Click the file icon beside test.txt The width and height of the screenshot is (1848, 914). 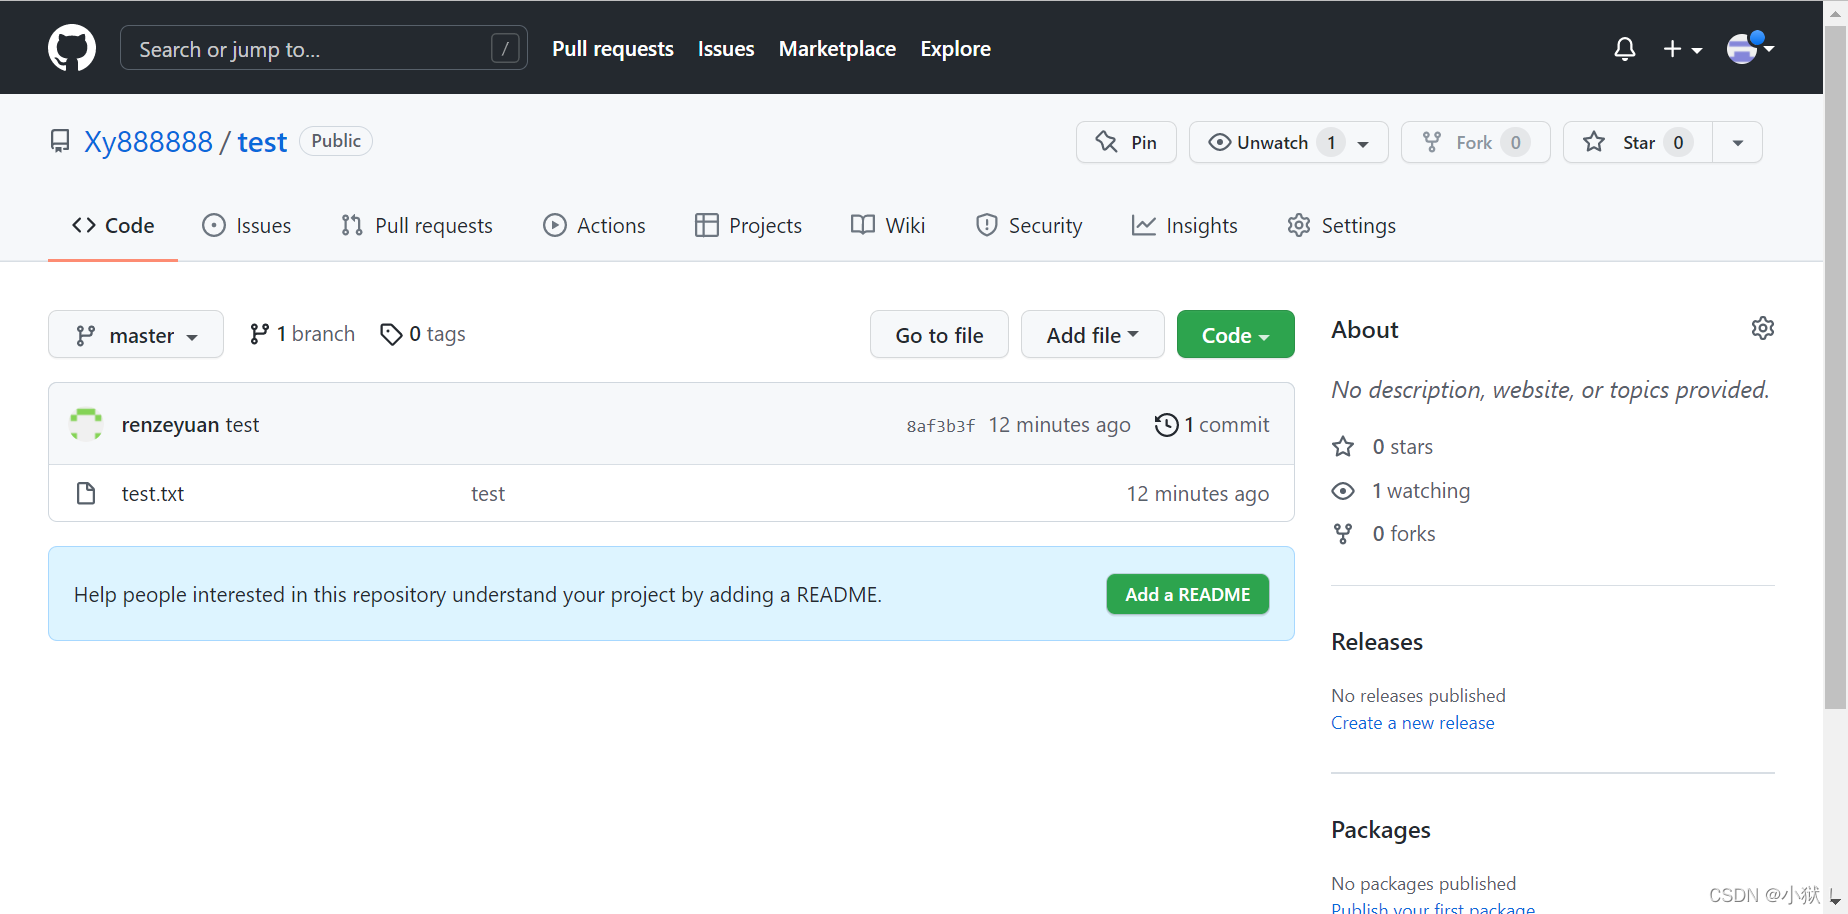click(x=86, y=493)
